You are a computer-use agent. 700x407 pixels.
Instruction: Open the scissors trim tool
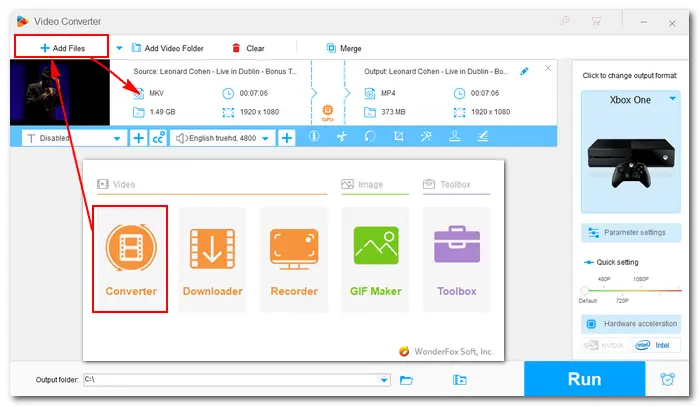[x=342, y=136]
